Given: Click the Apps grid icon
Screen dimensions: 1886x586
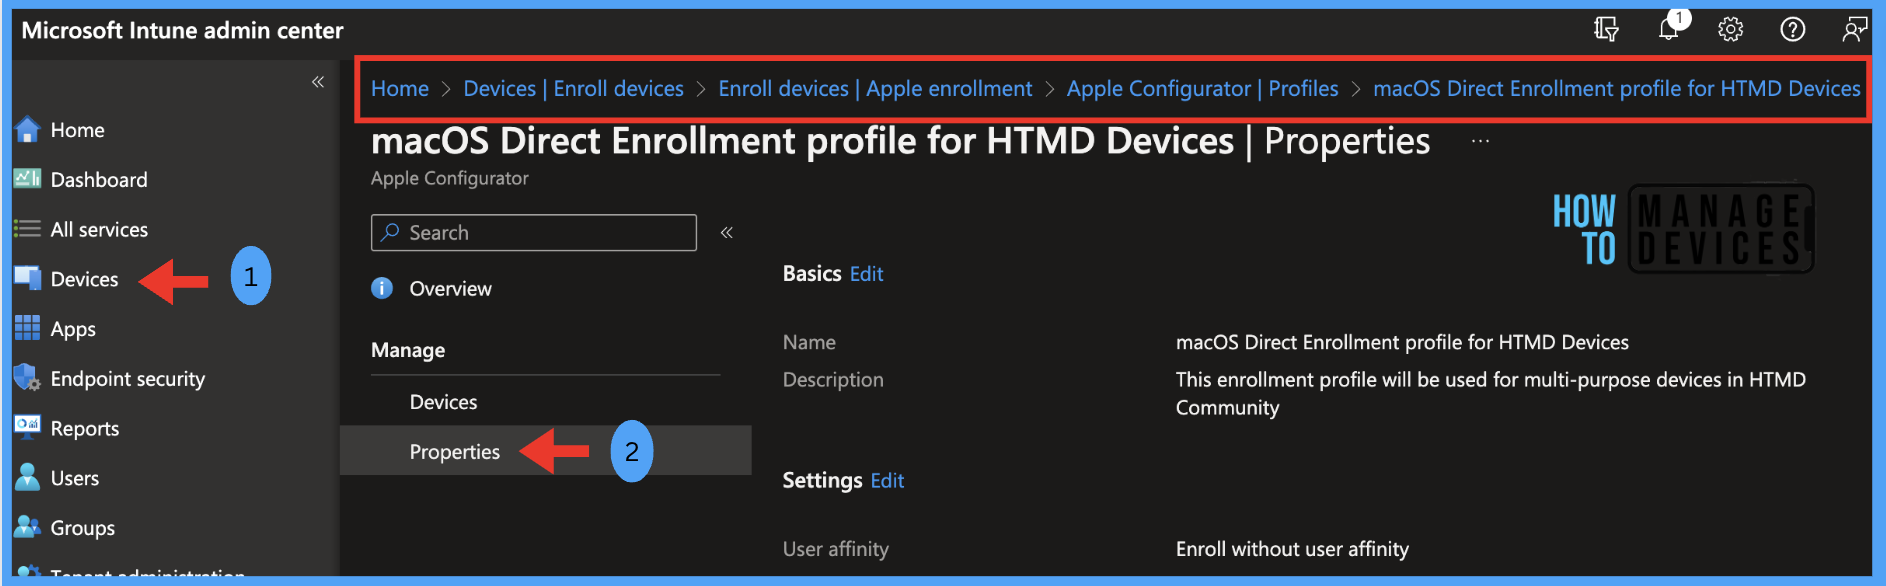Looking at the screenshot, I should coord(27,328).
